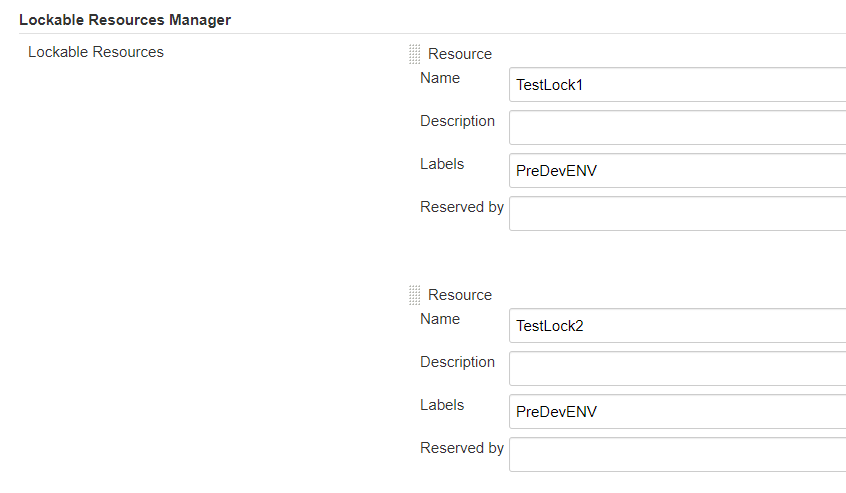Click the Reserved by label under TestLock1
Image resolution: width=846 pixels, height=493 pixels.
(462, 207)
